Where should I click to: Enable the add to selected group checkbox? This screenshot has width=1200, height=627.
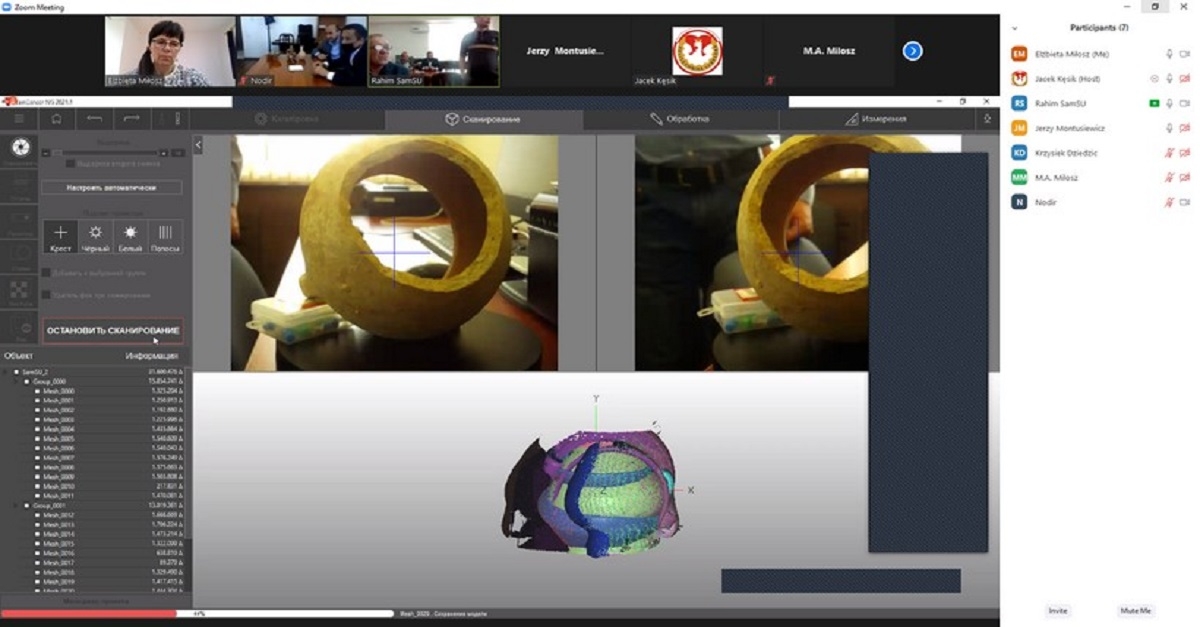(x=46, y=272)
